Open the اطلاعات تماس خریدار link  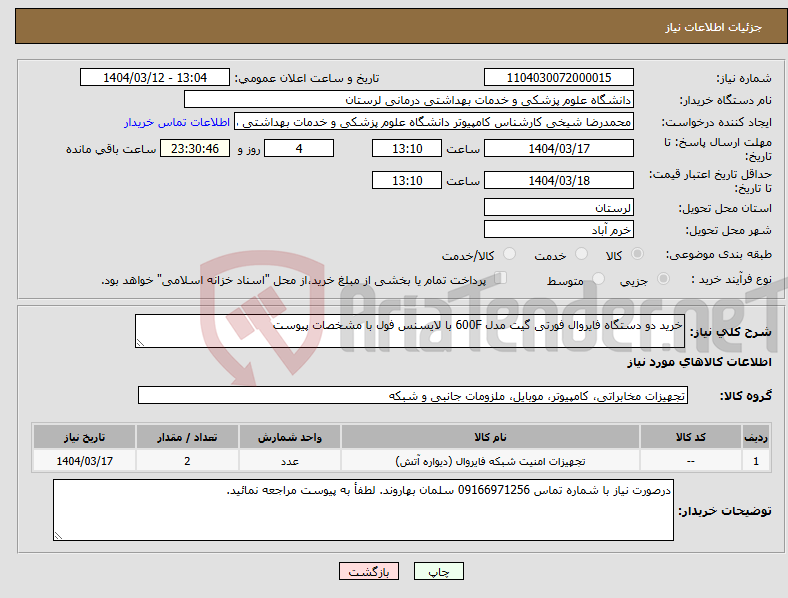click(x=177, y=122)
